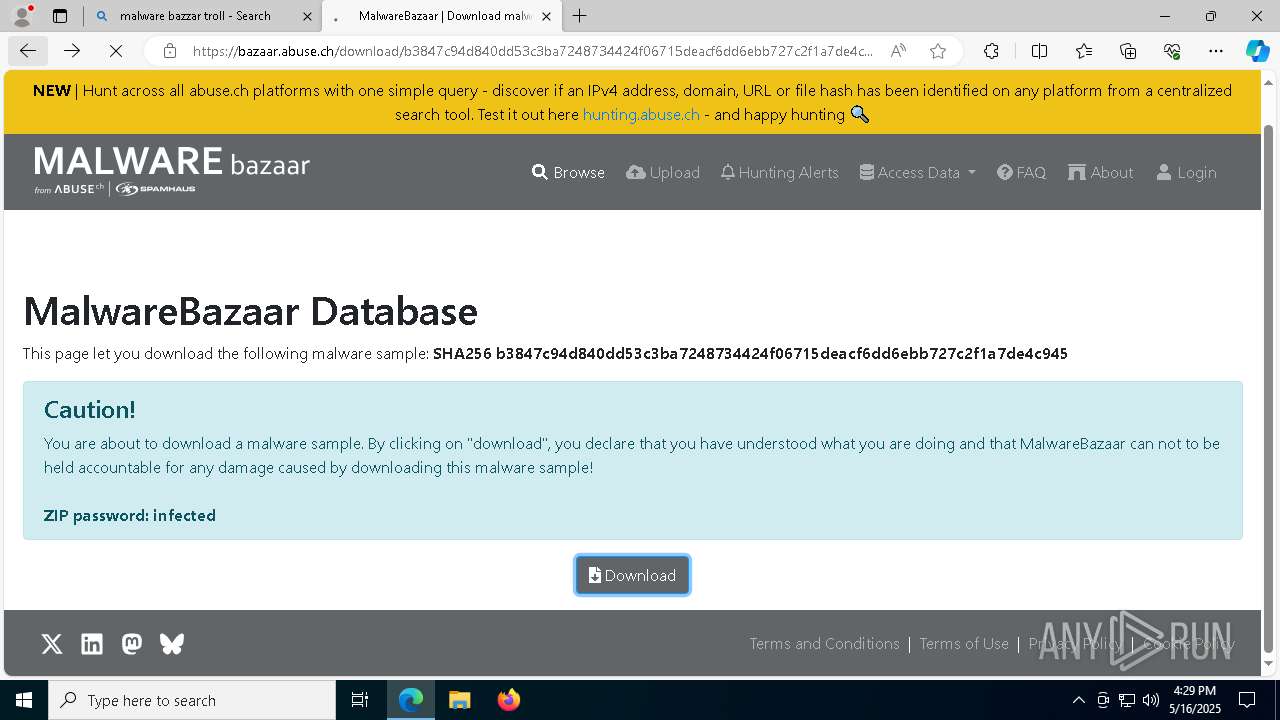Open a new browser tab
1280x720 pixels.
[580, 16]
